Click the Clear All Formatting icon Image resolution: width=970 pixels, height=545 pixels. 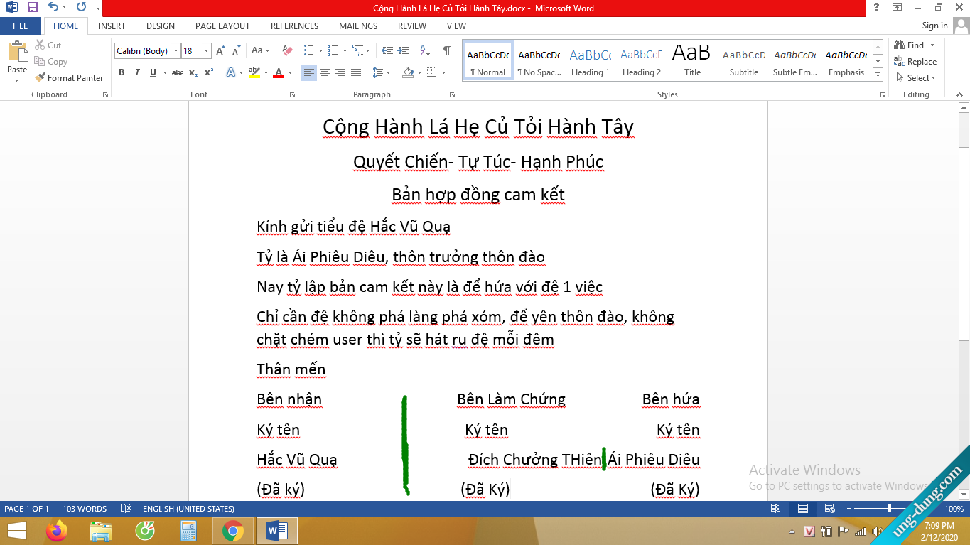pos(287,50)
